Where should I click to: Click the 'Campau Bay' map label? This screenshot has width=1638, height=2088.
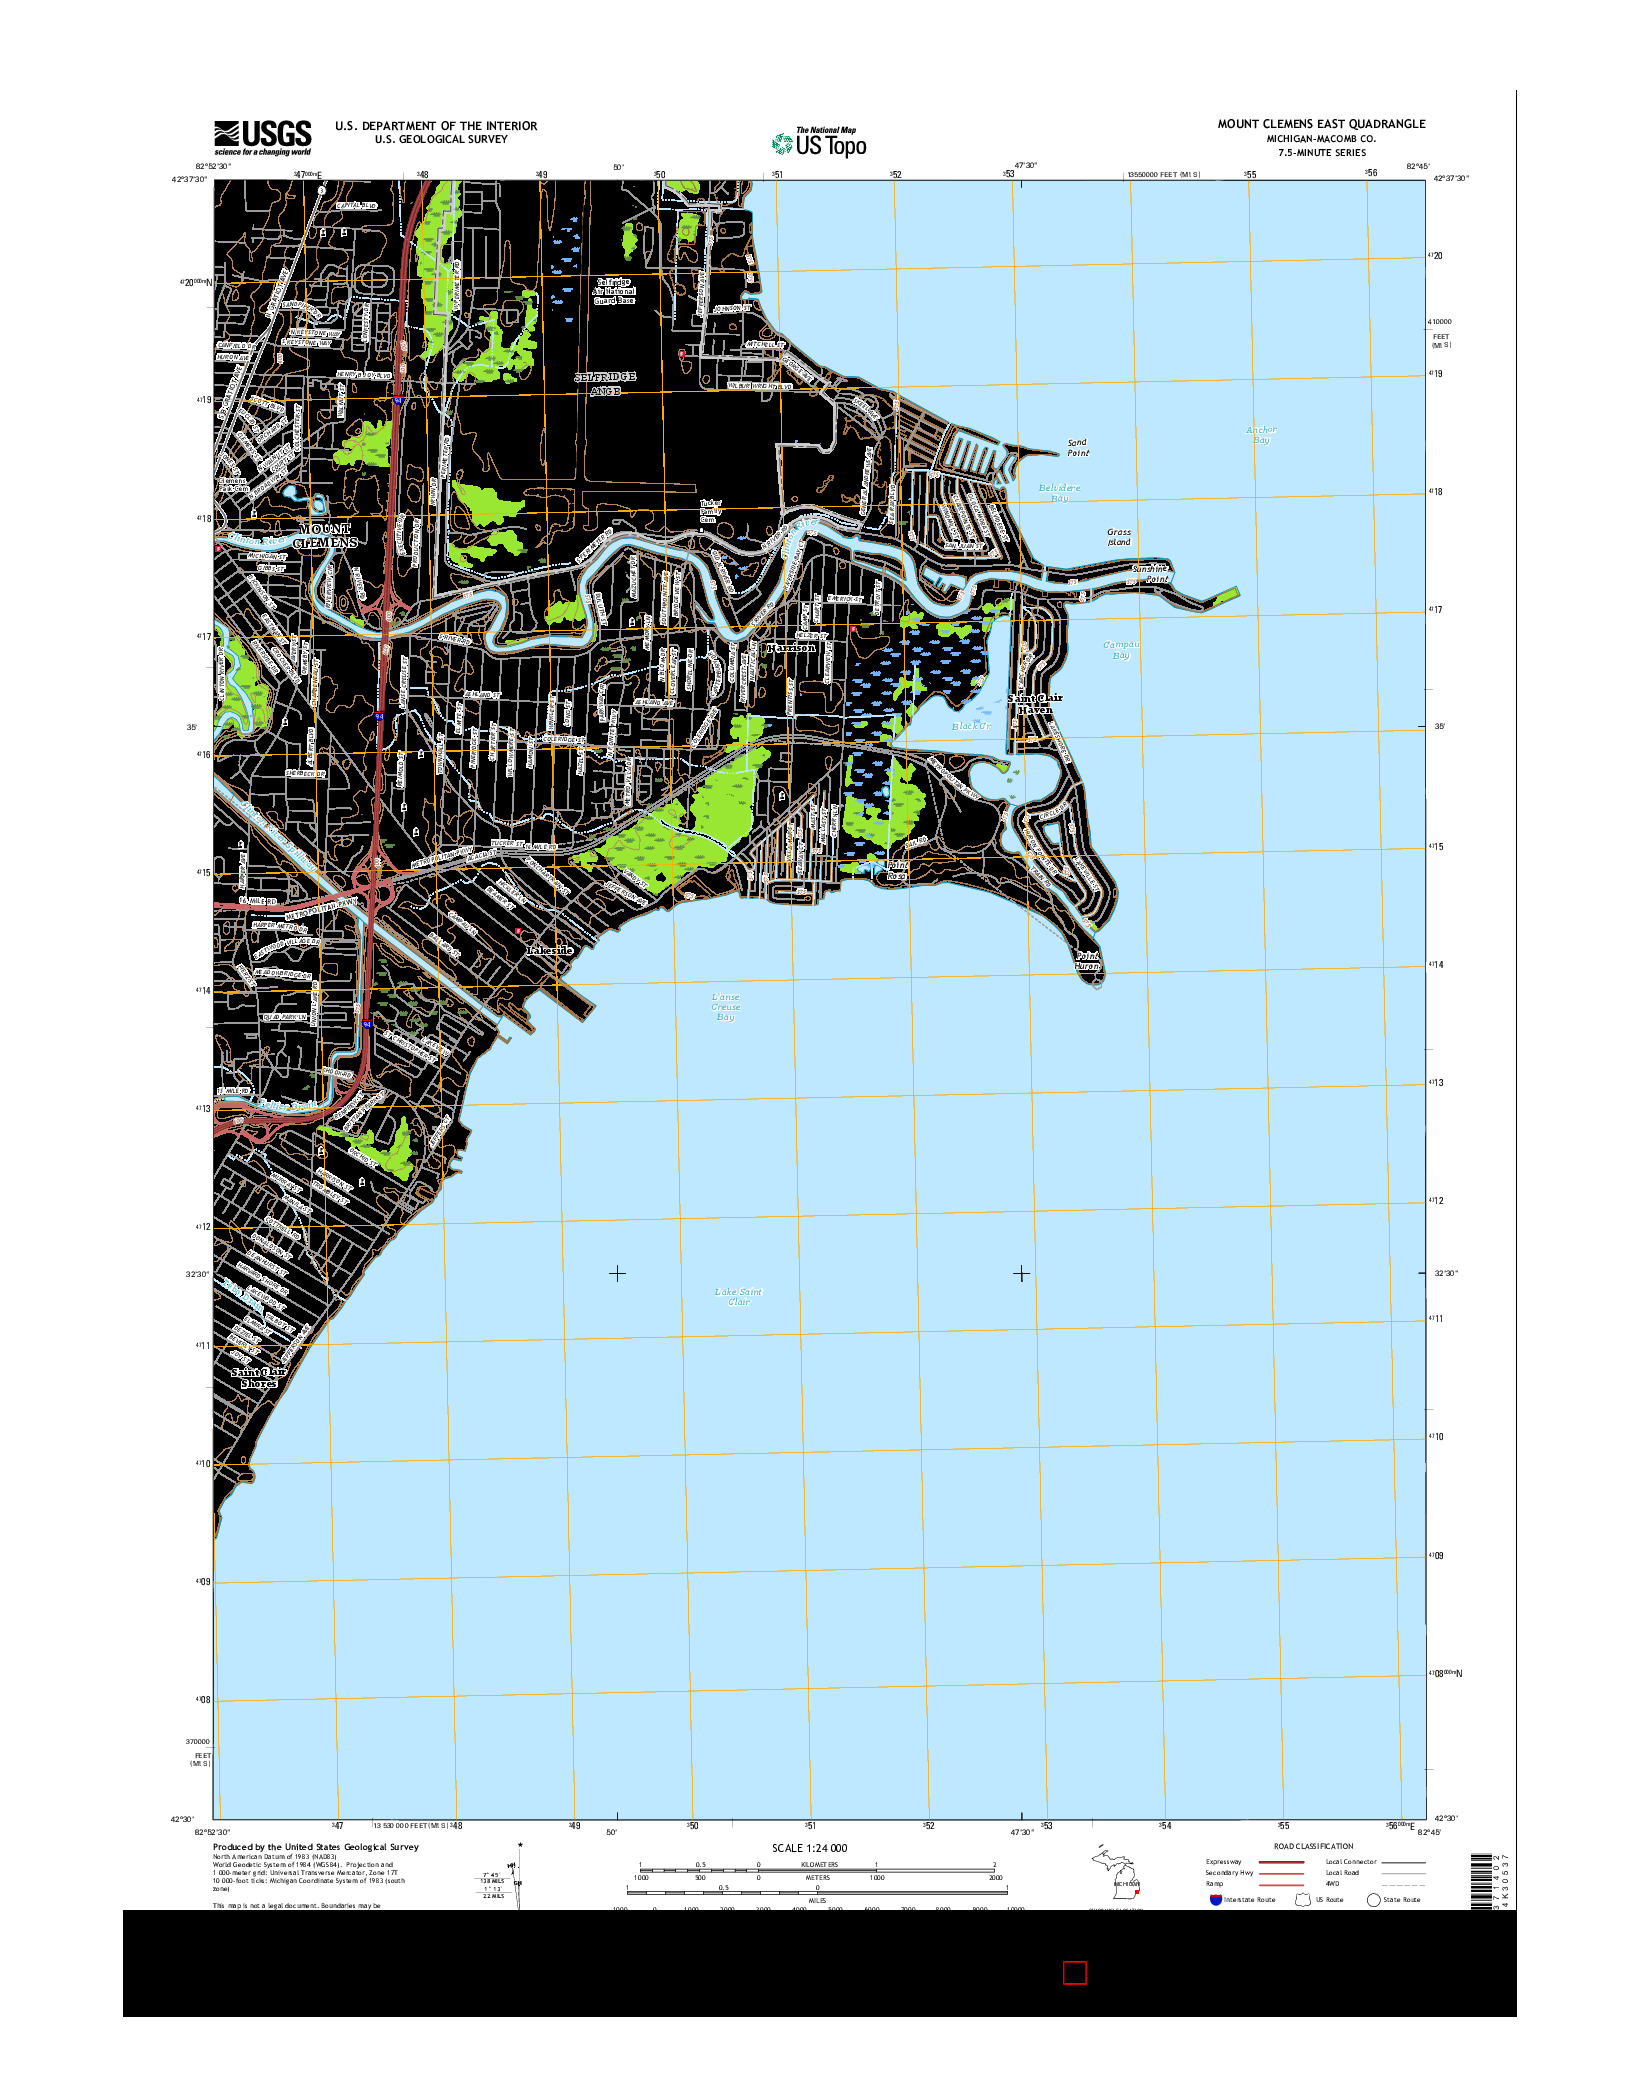point(1121,650)
